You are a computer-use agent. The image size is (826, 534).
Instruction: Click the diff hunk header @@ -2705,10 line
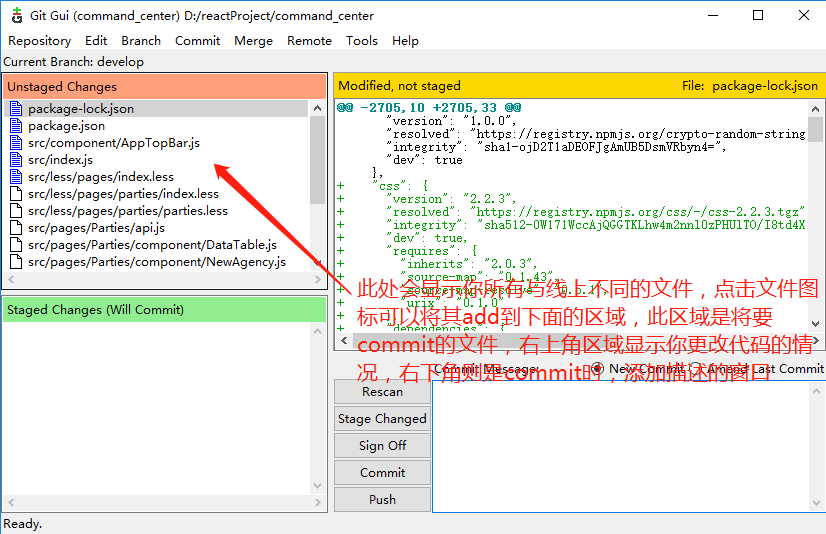pyautogui.click(x=429, y=107)
